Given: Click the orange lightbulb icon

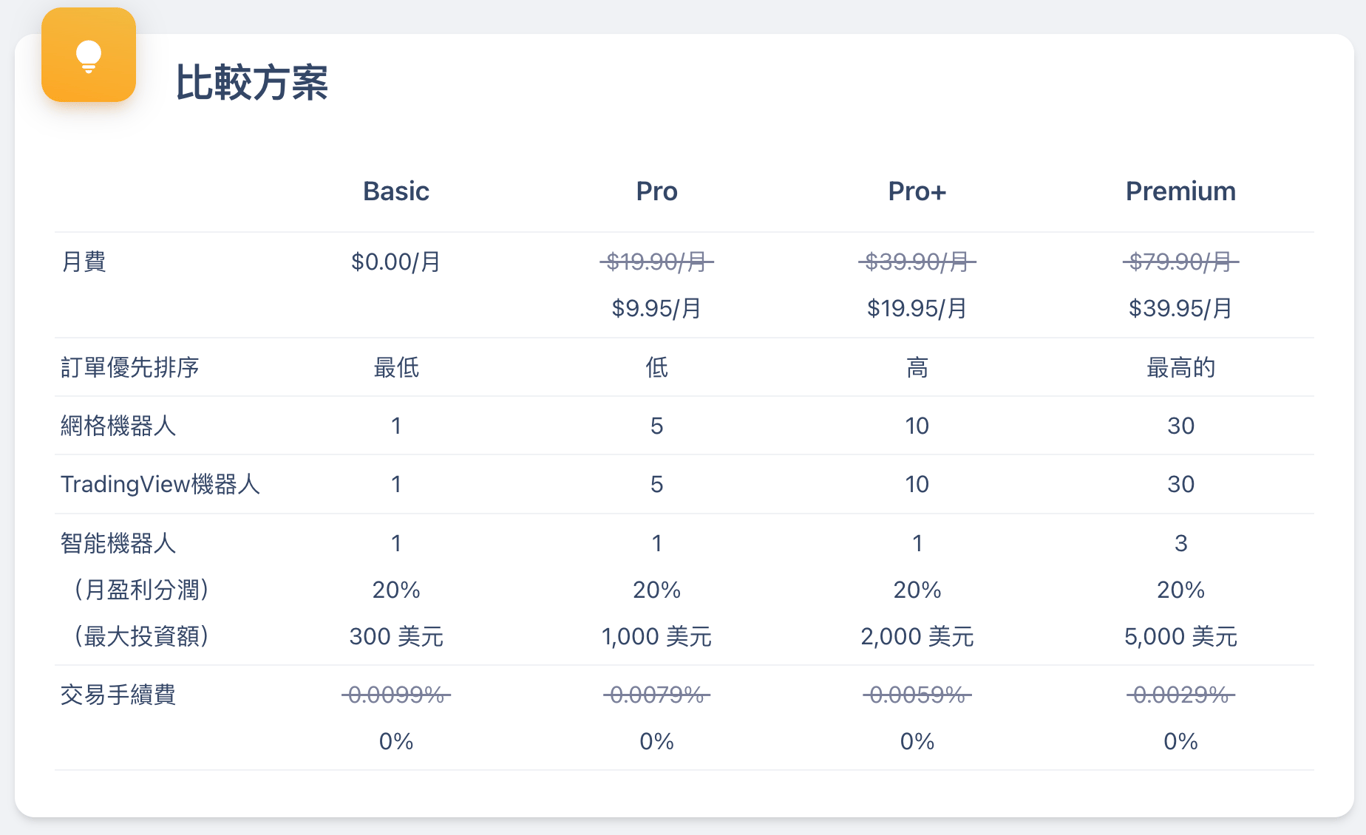Looking at the screenshot, I should (89, 56).
